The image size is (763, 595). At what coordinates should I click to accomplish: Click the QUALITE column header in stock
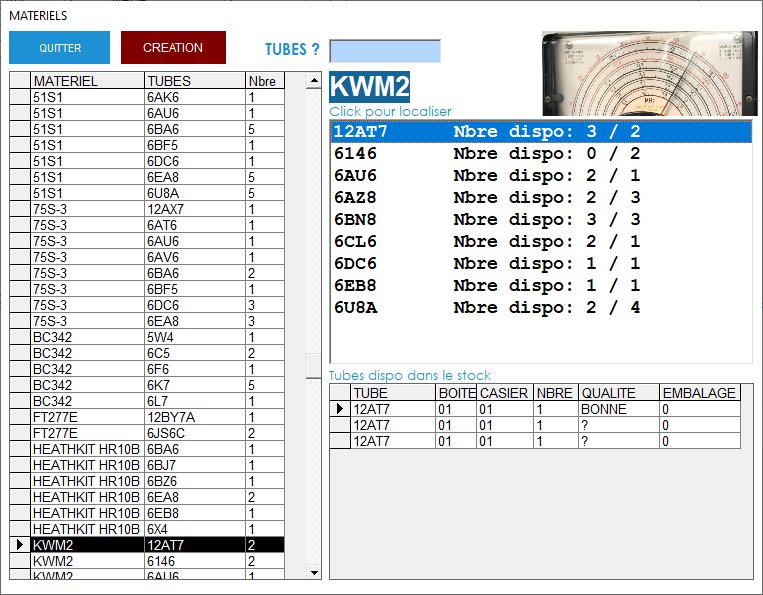click(617, 393)
